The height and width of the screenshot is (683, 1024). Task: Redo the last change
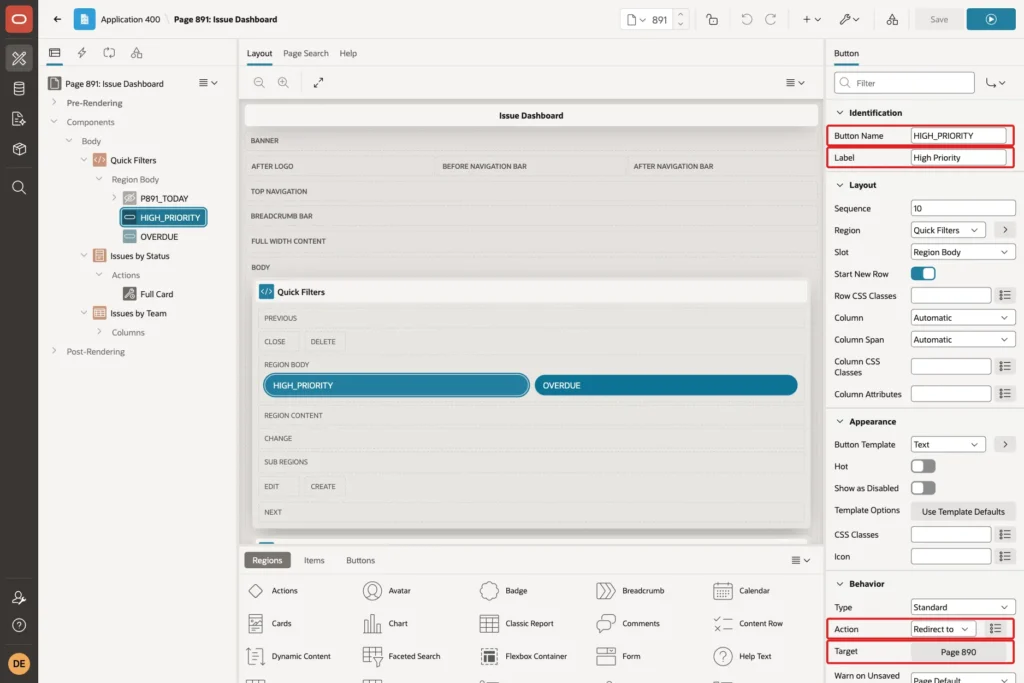click(x=771, y=20)
